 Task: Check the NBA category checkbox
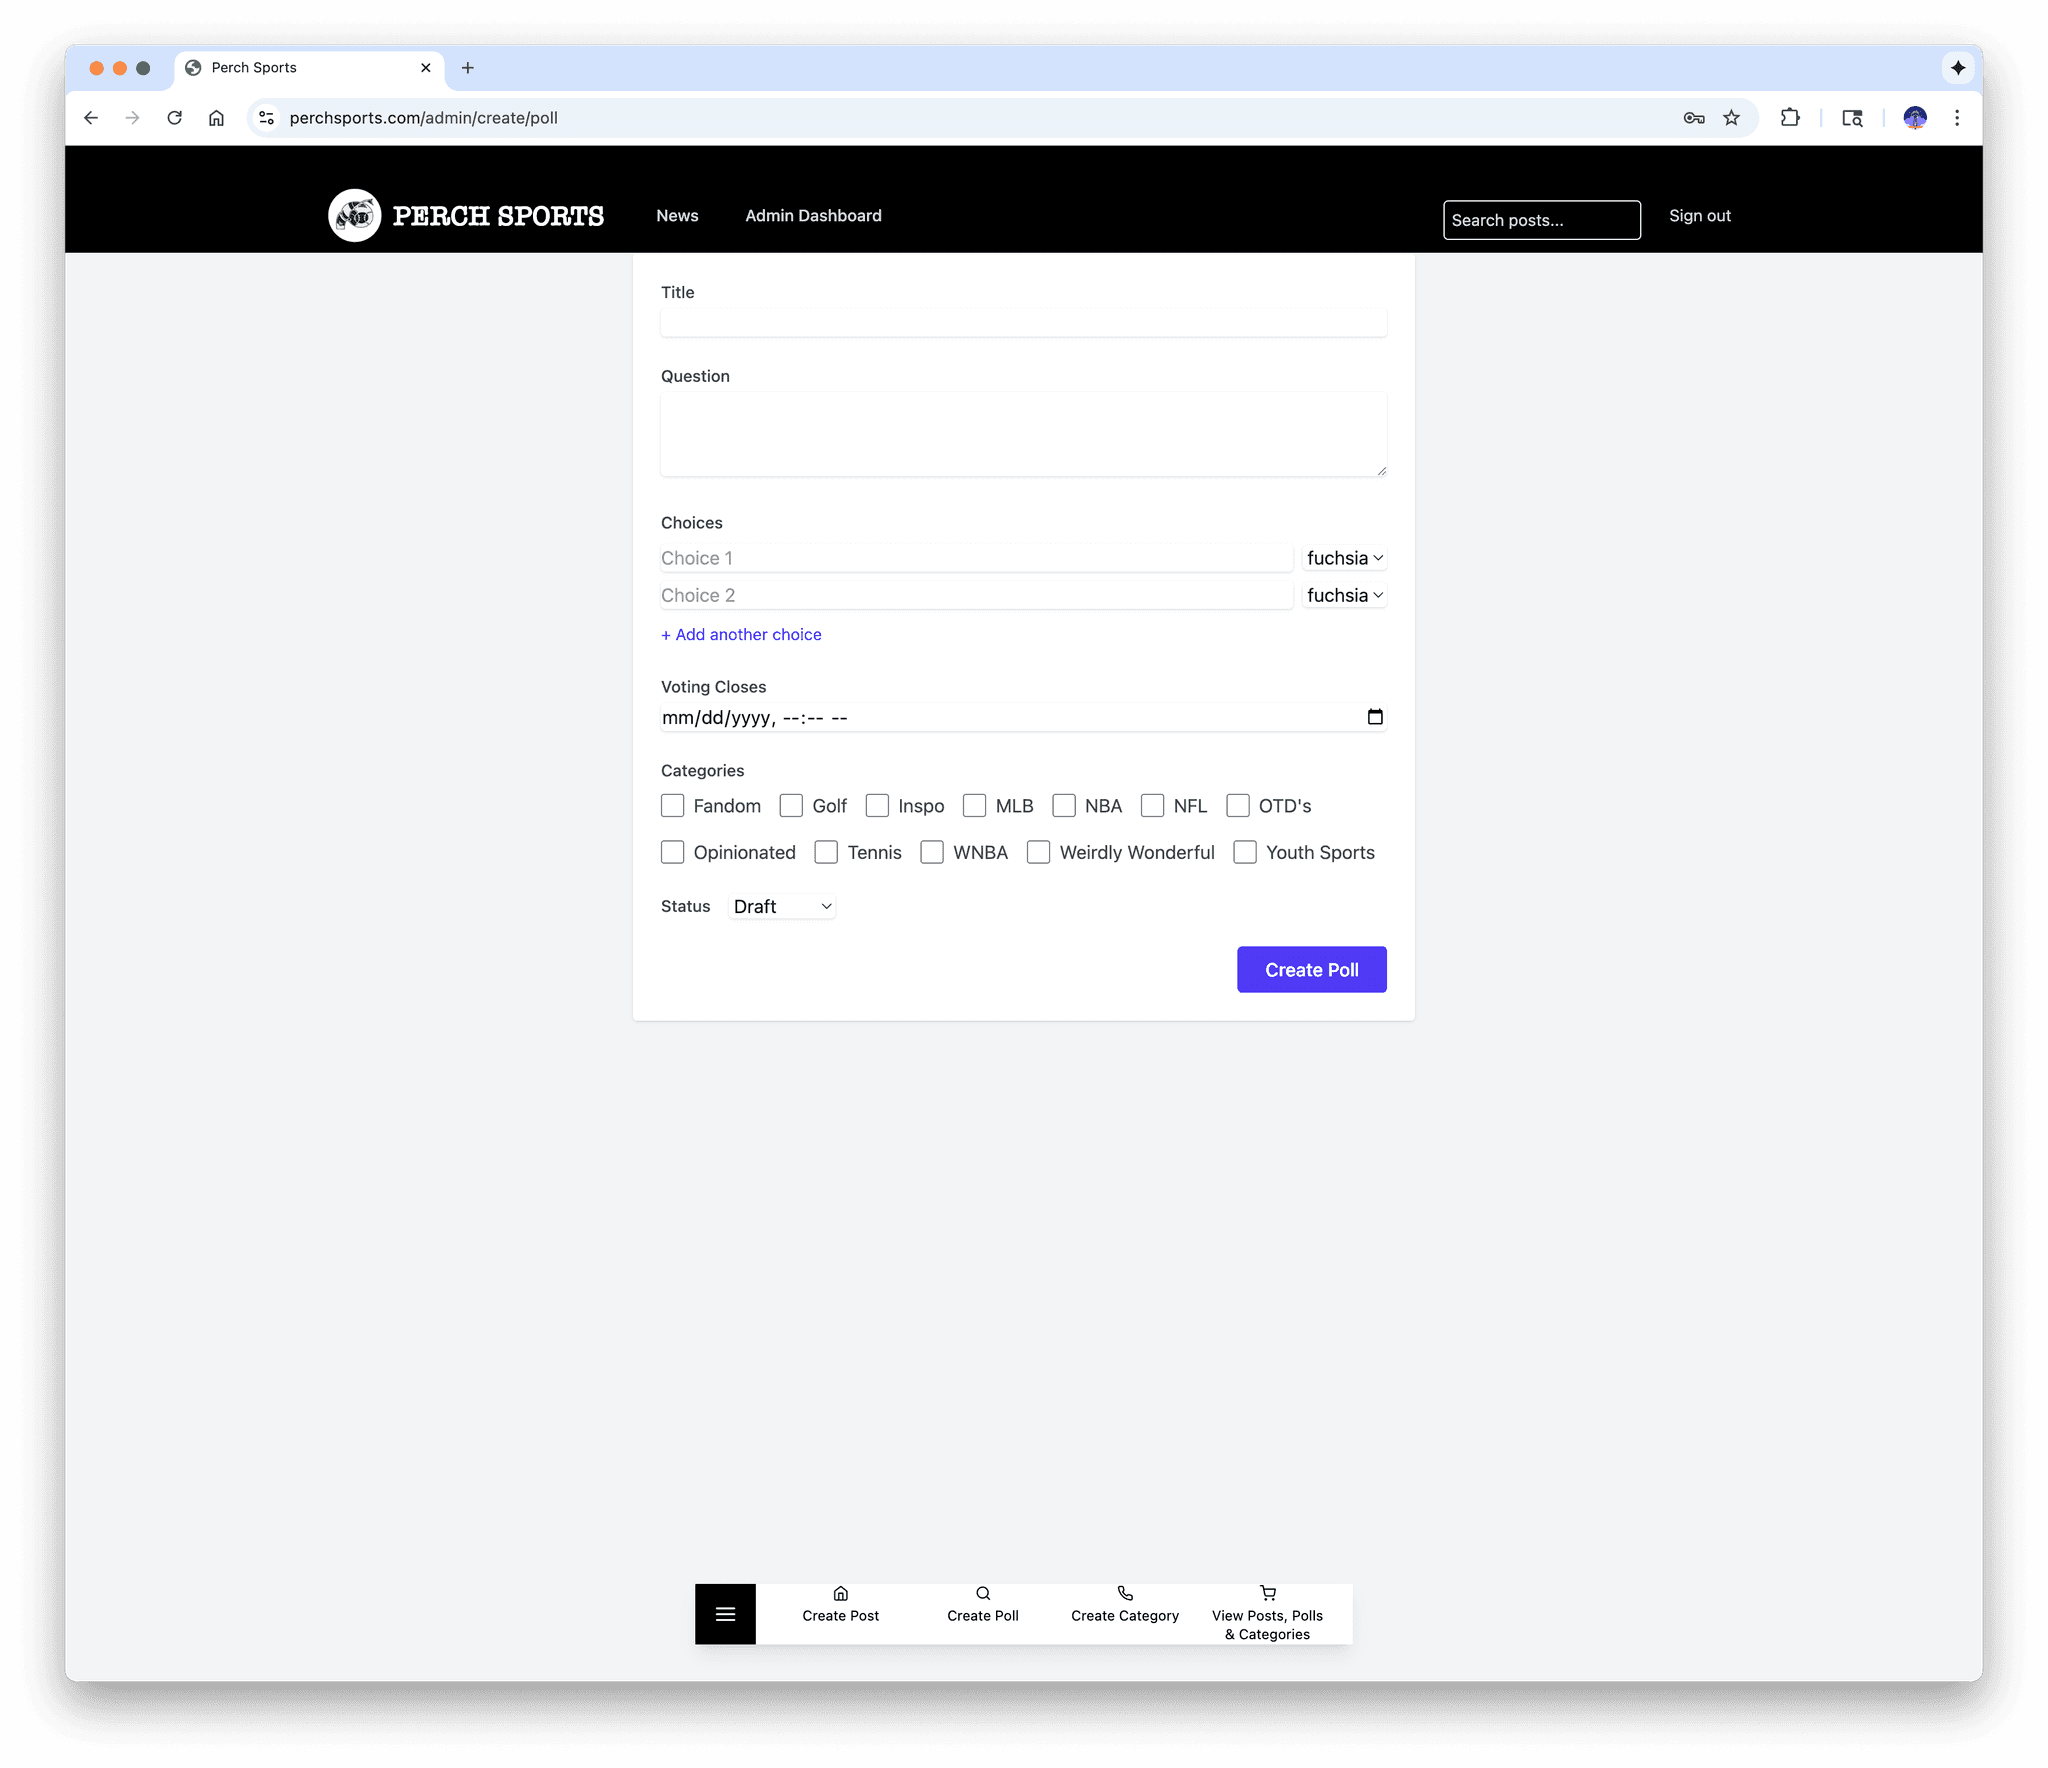1064,806
